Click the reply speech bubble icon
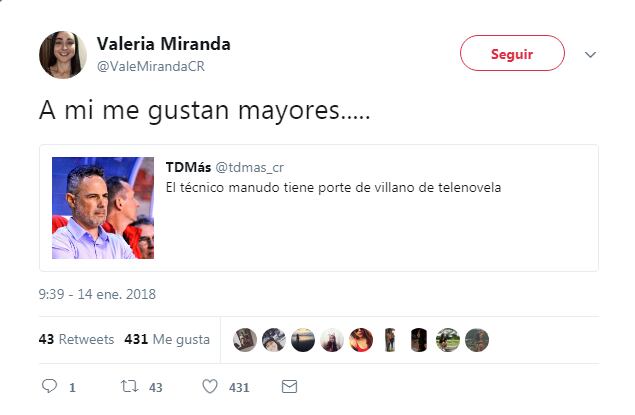This screenshot has height=415, width=635. (x=49, y=386)
